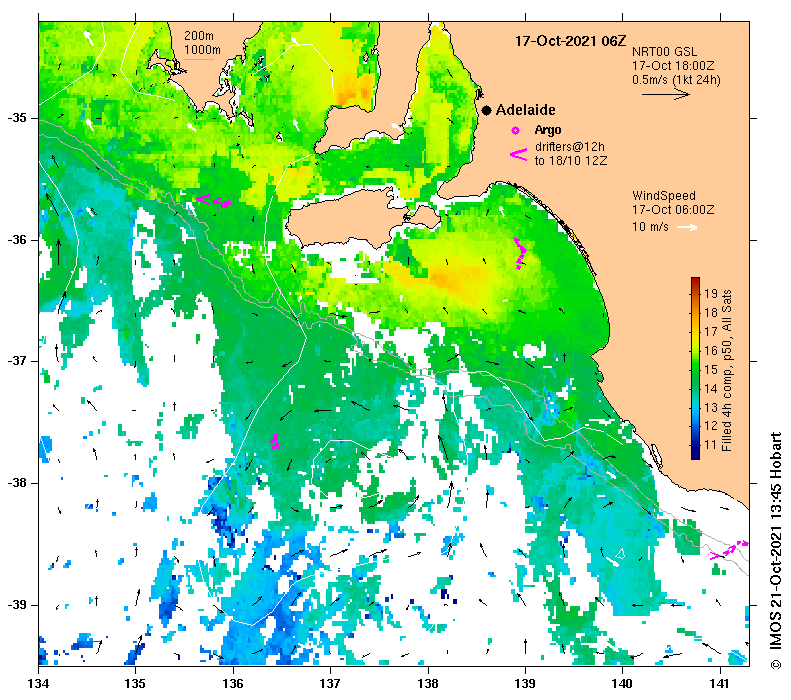This screenshot has height=700, width=791.
Task: Click the IMOS copyright timestamp text
Action: (x=776, y=551)
